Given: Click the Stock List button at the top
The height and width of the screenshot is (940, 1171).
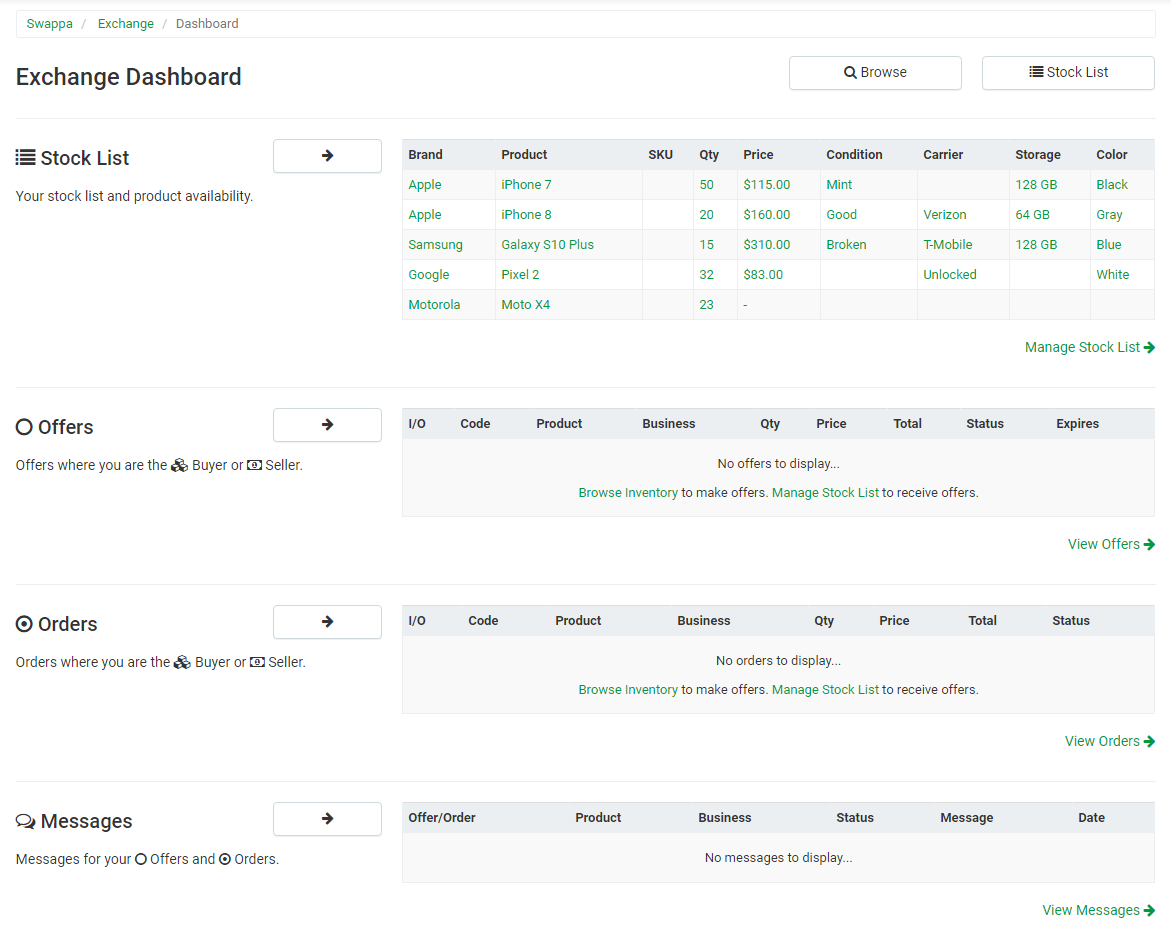Looking at the screenshot, I should tap(1068, 72).
